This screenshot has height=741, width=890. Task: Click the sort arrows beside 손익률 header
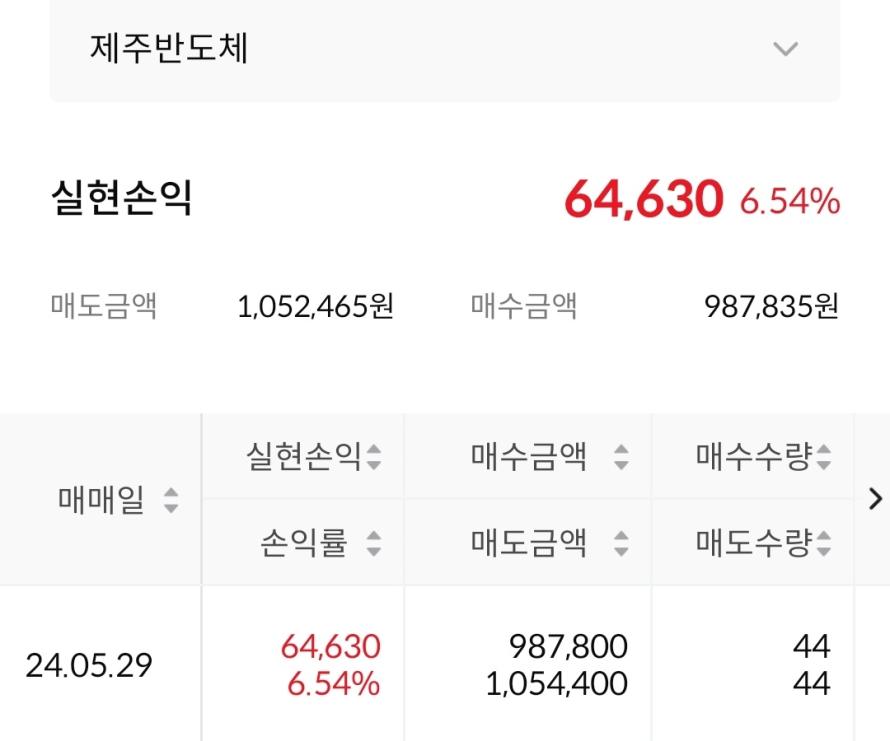click(373, 544)
